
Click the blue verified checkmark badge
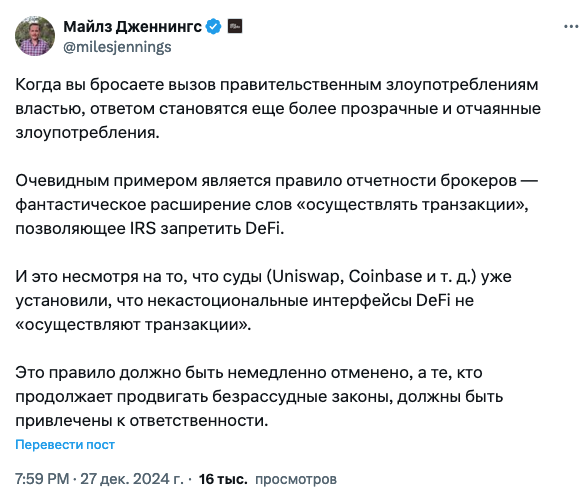pyautogui.click(x=214, y=27)
